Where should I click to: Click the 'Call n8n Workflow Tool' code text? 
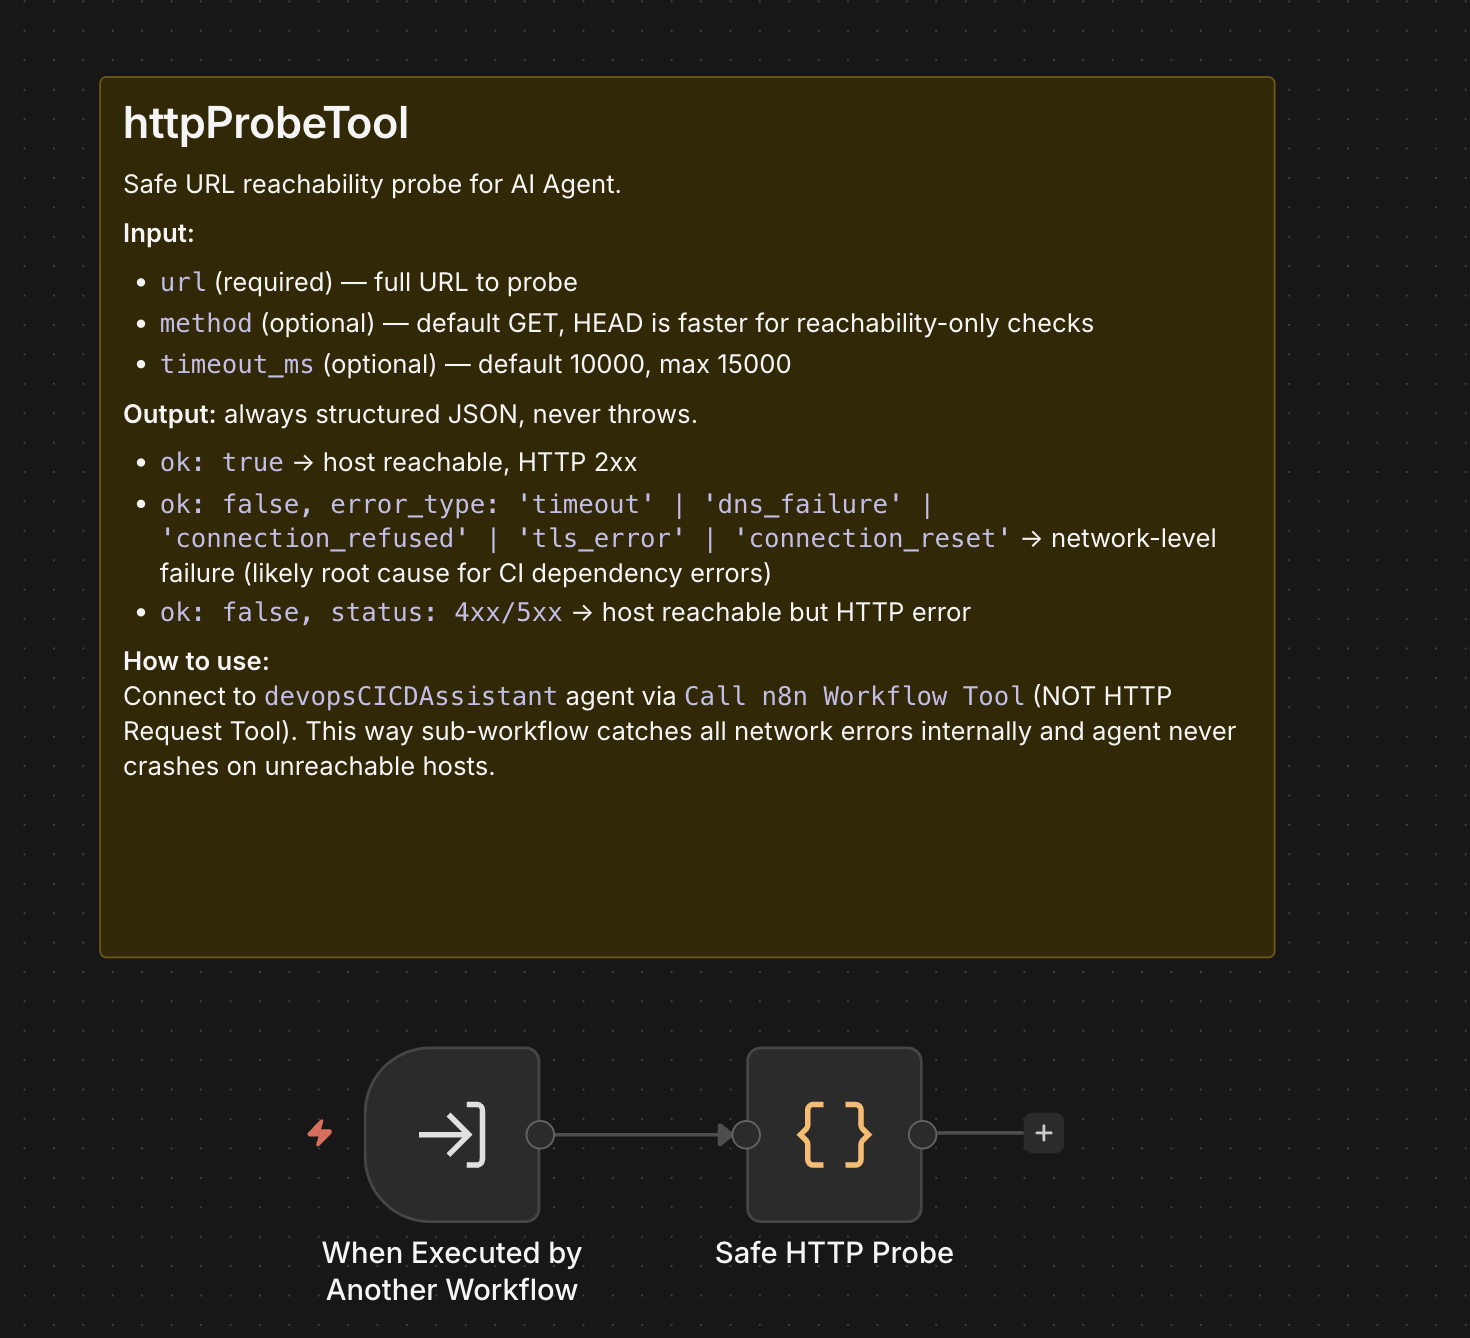pos(854,696)
